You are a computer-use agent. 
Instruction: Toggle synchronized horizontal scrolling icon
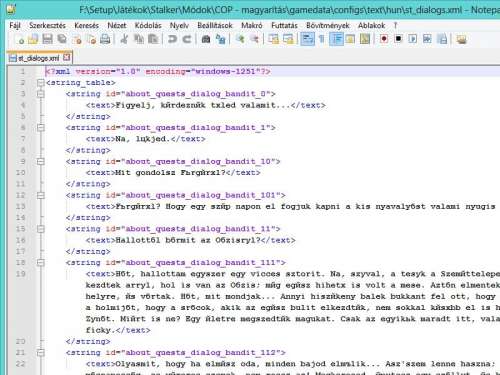pyautogui.click(x=288, y=39)
